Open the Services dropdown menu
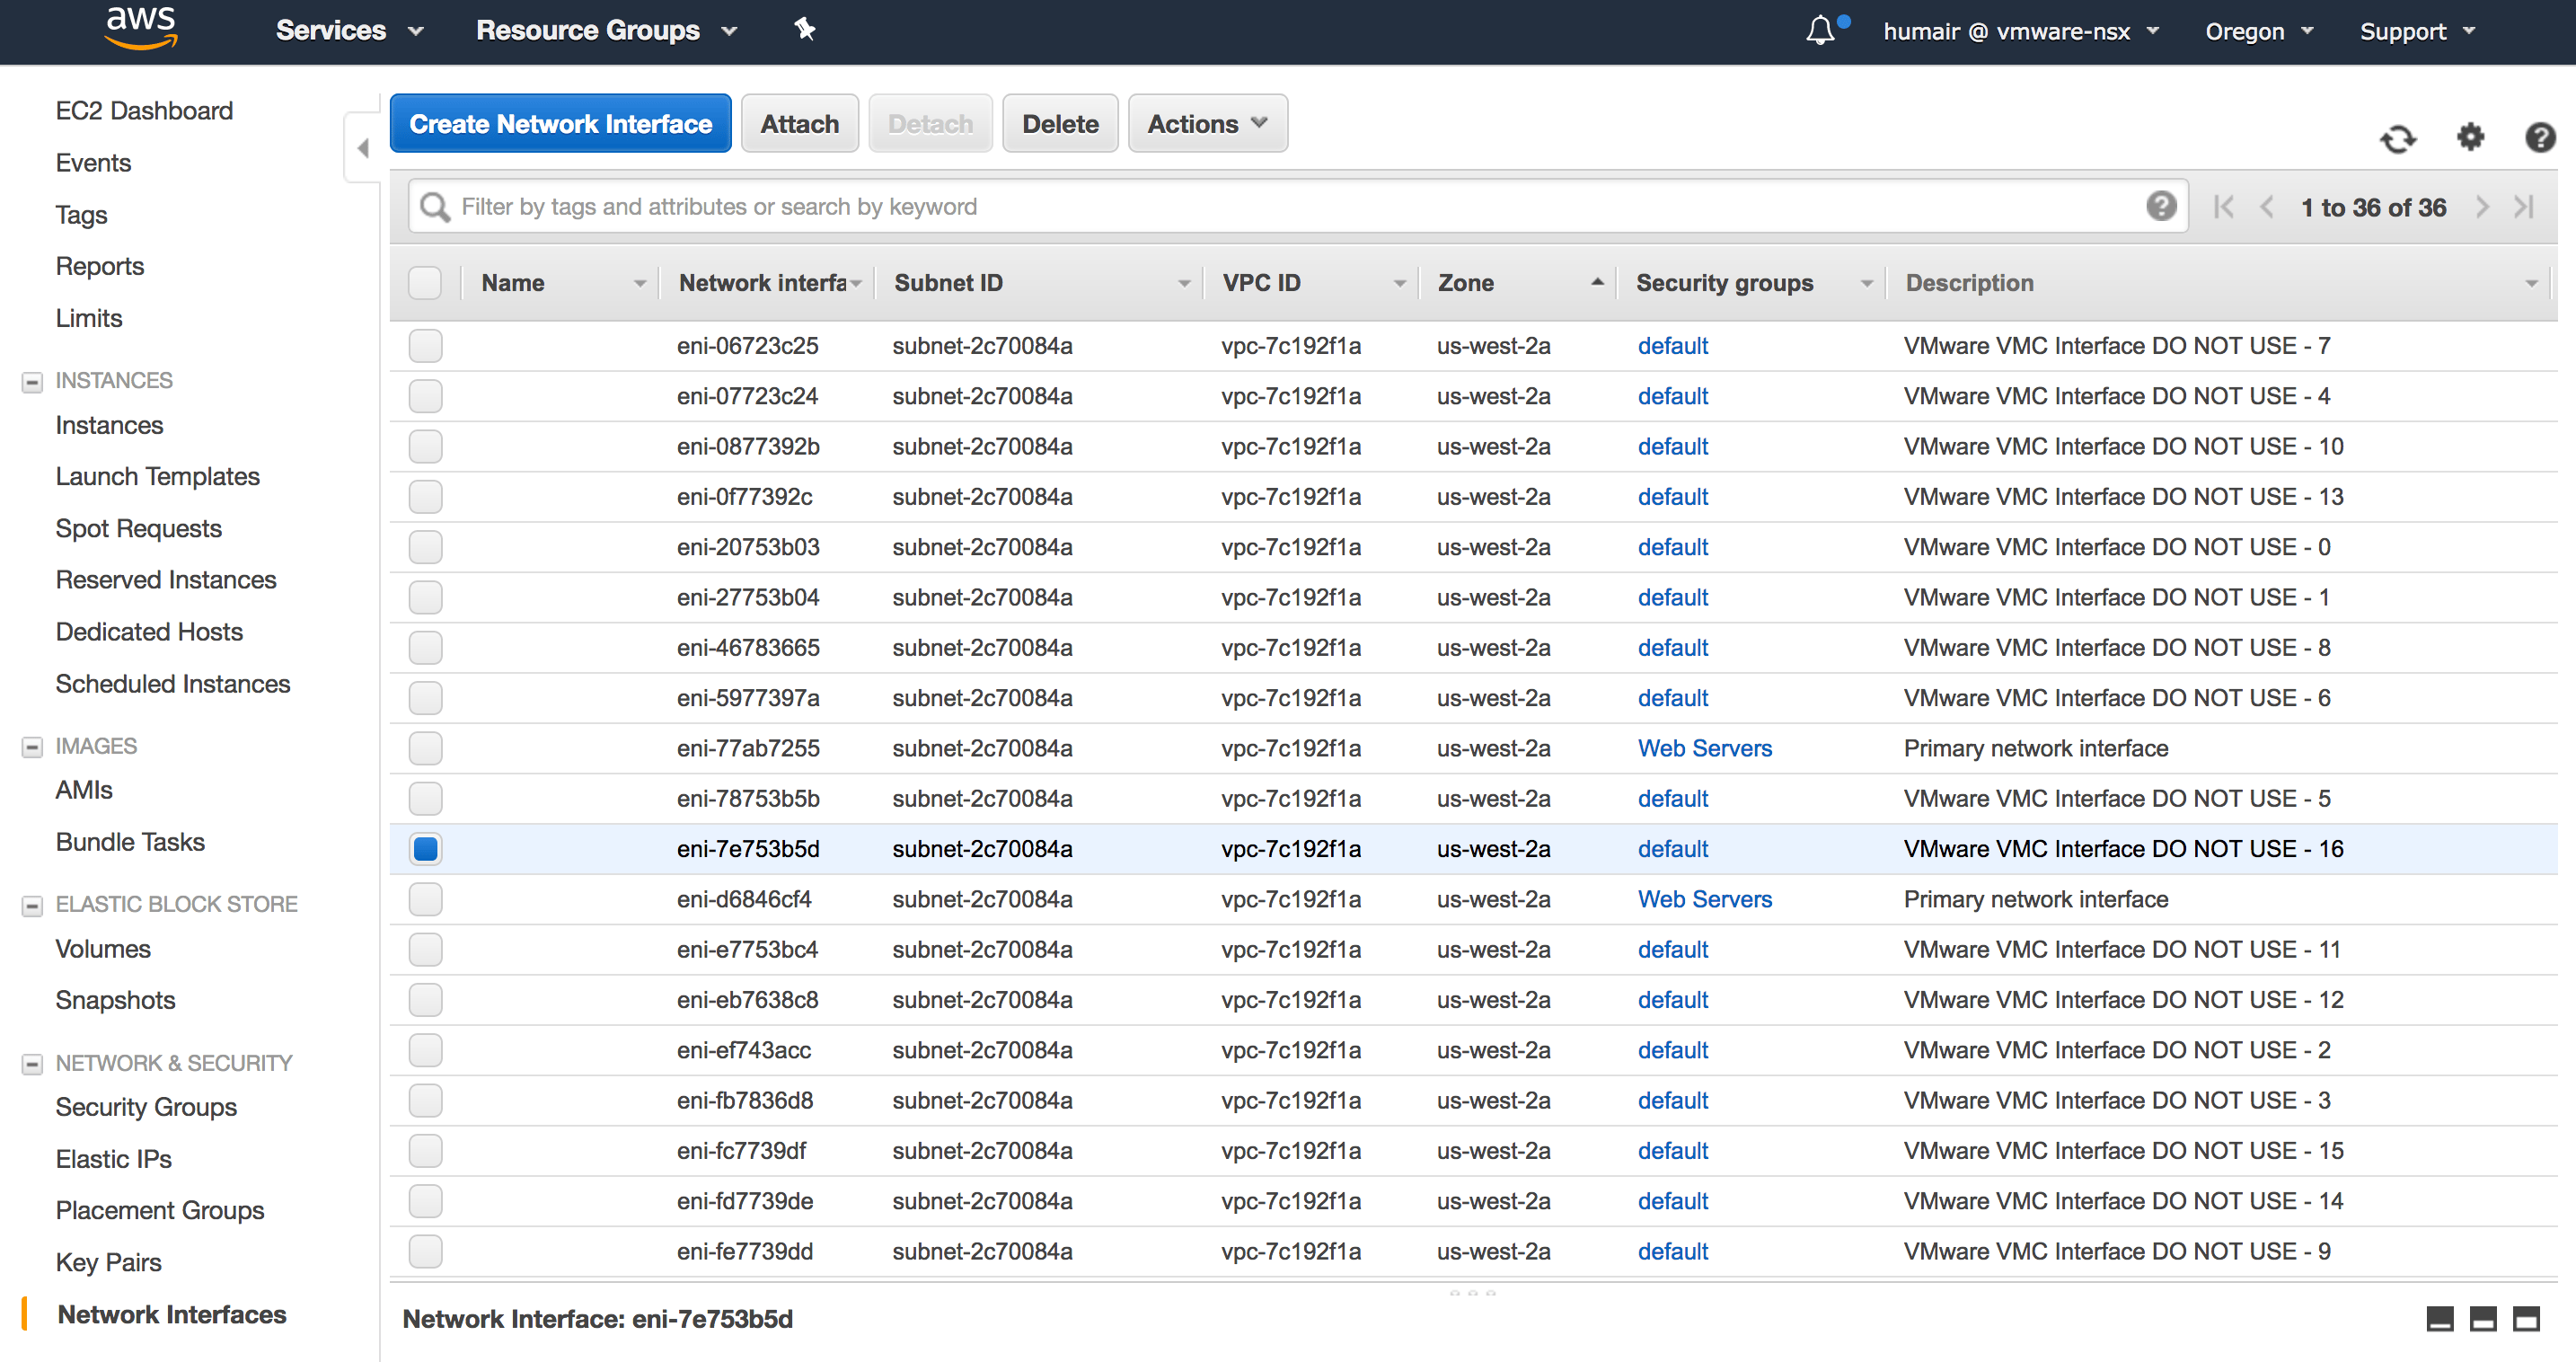This screenshot has height=1362, width=2576. point(349,31)
